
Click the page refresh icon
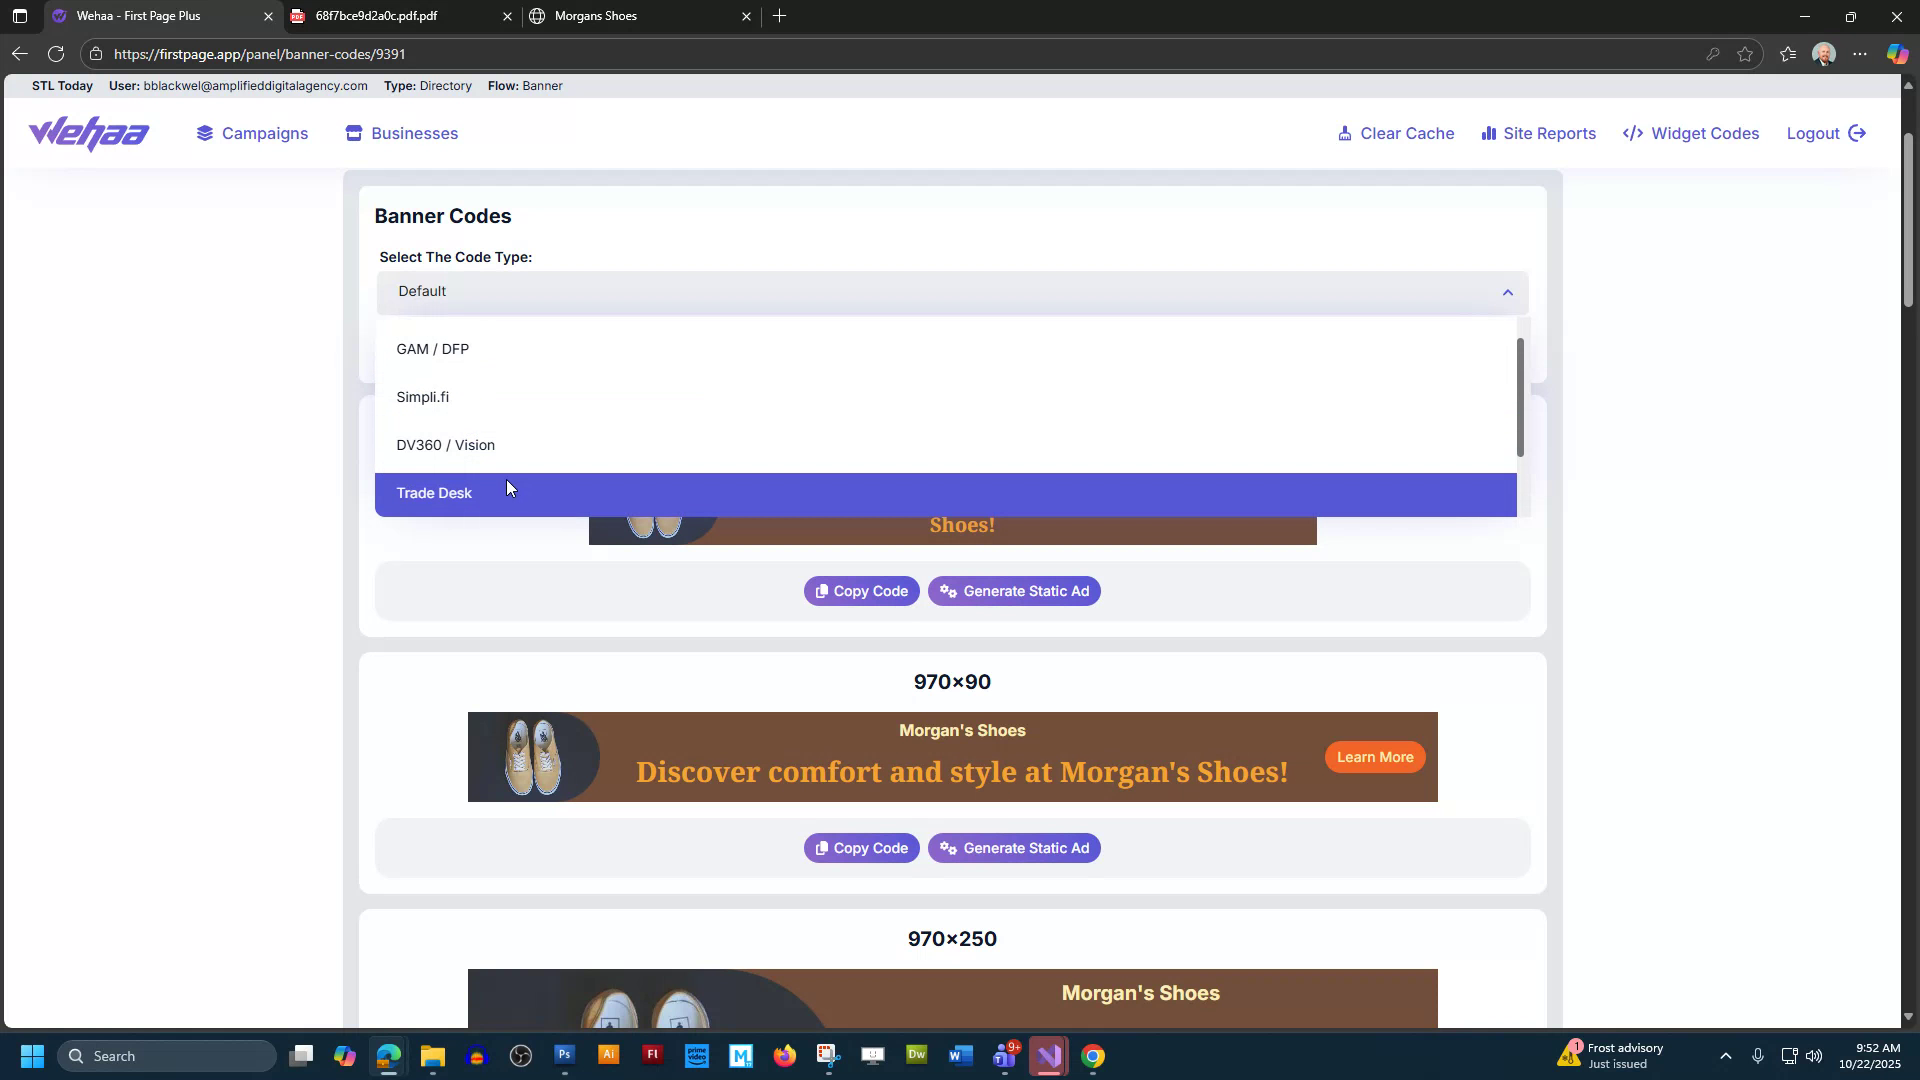(x=57, y=54)
